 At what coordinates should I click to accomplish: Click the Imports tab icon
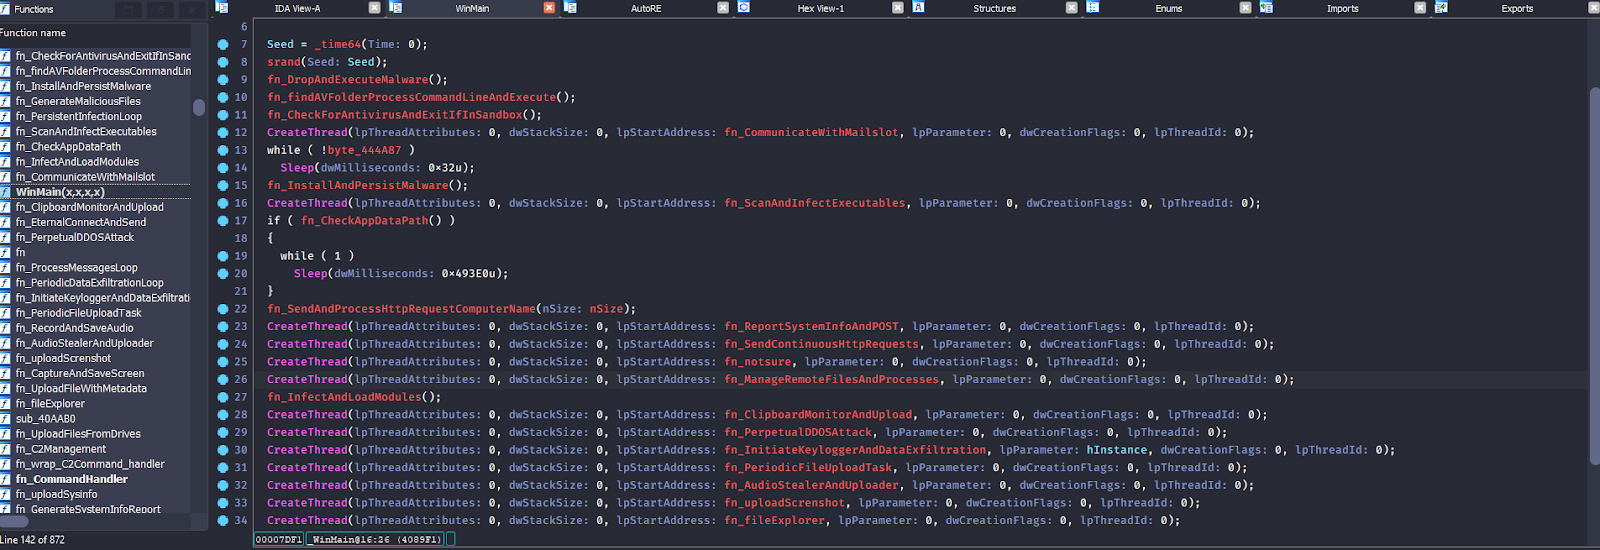click(x=1266, y=7)
